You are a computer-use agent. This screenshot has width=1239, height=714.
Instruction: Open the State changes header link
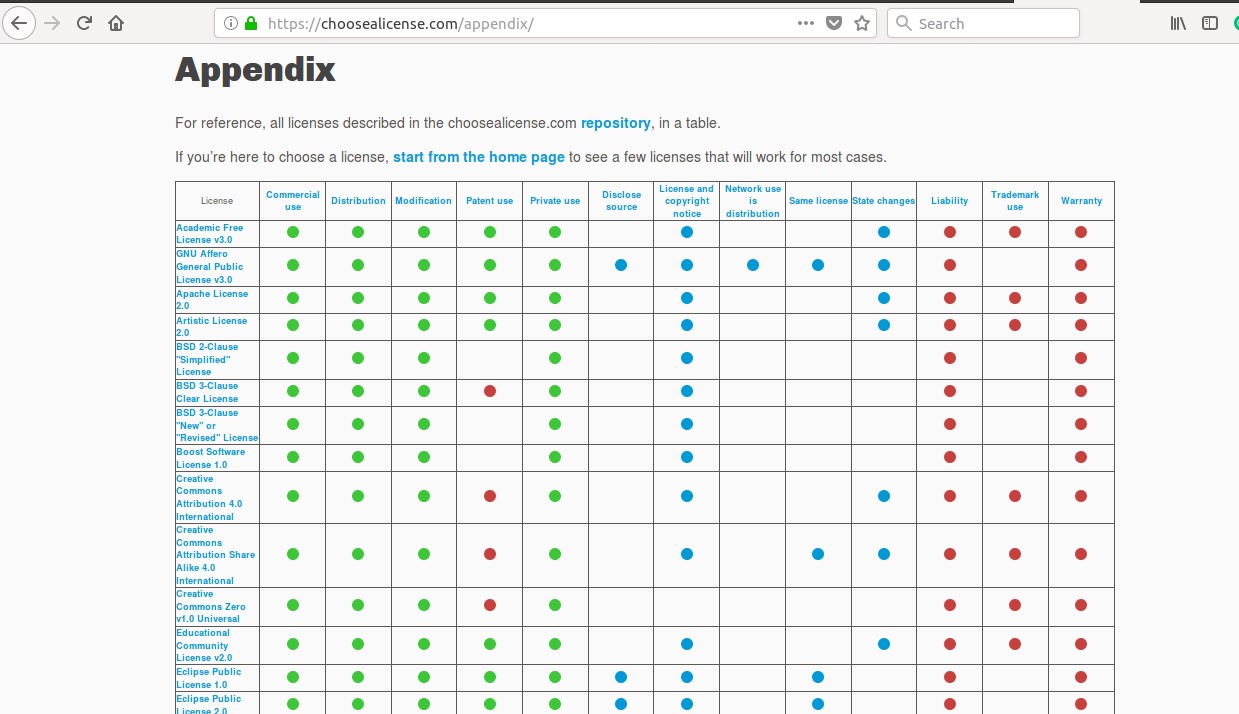click(884, 201)
